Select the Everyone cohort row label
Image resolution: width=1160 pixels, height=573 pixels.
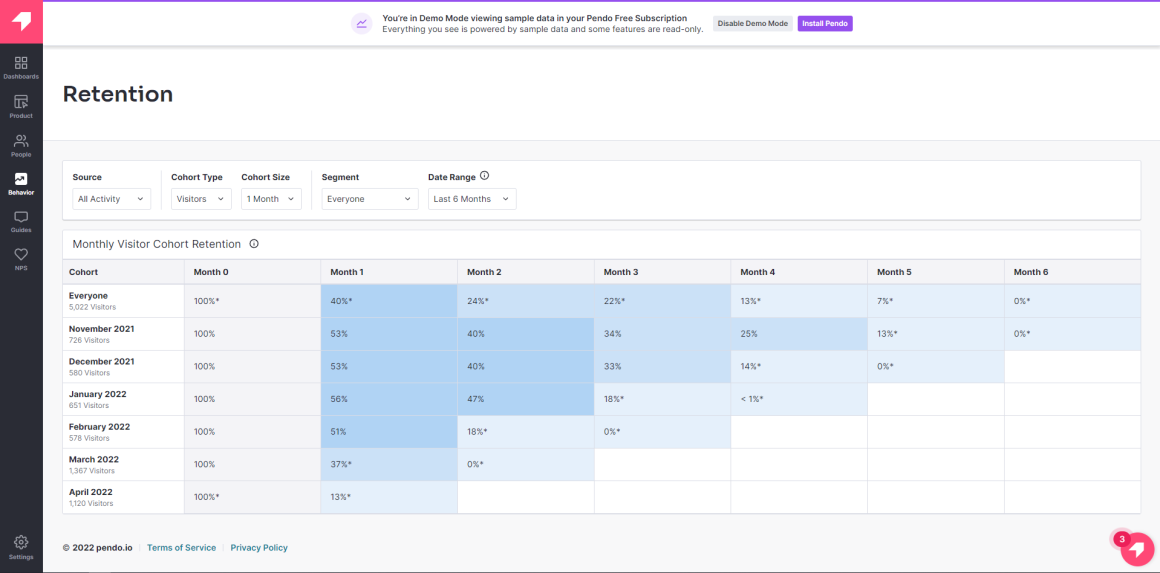click(x=124, y=301)
